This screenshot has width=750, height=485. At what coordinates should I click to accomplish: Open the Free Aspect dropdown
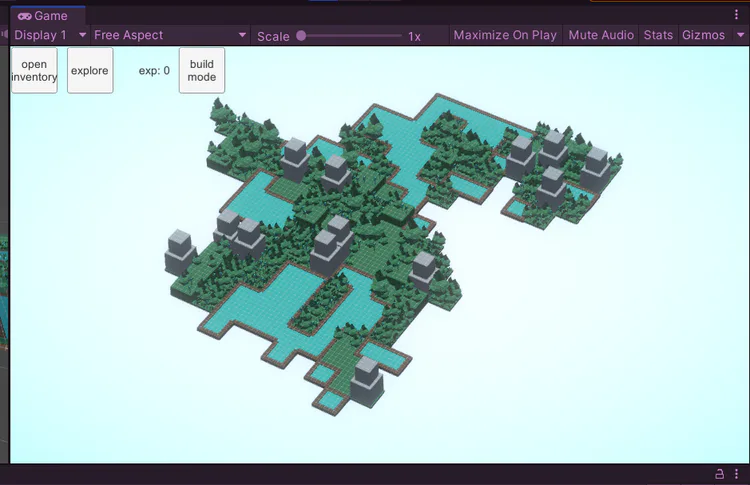[170, 35]
